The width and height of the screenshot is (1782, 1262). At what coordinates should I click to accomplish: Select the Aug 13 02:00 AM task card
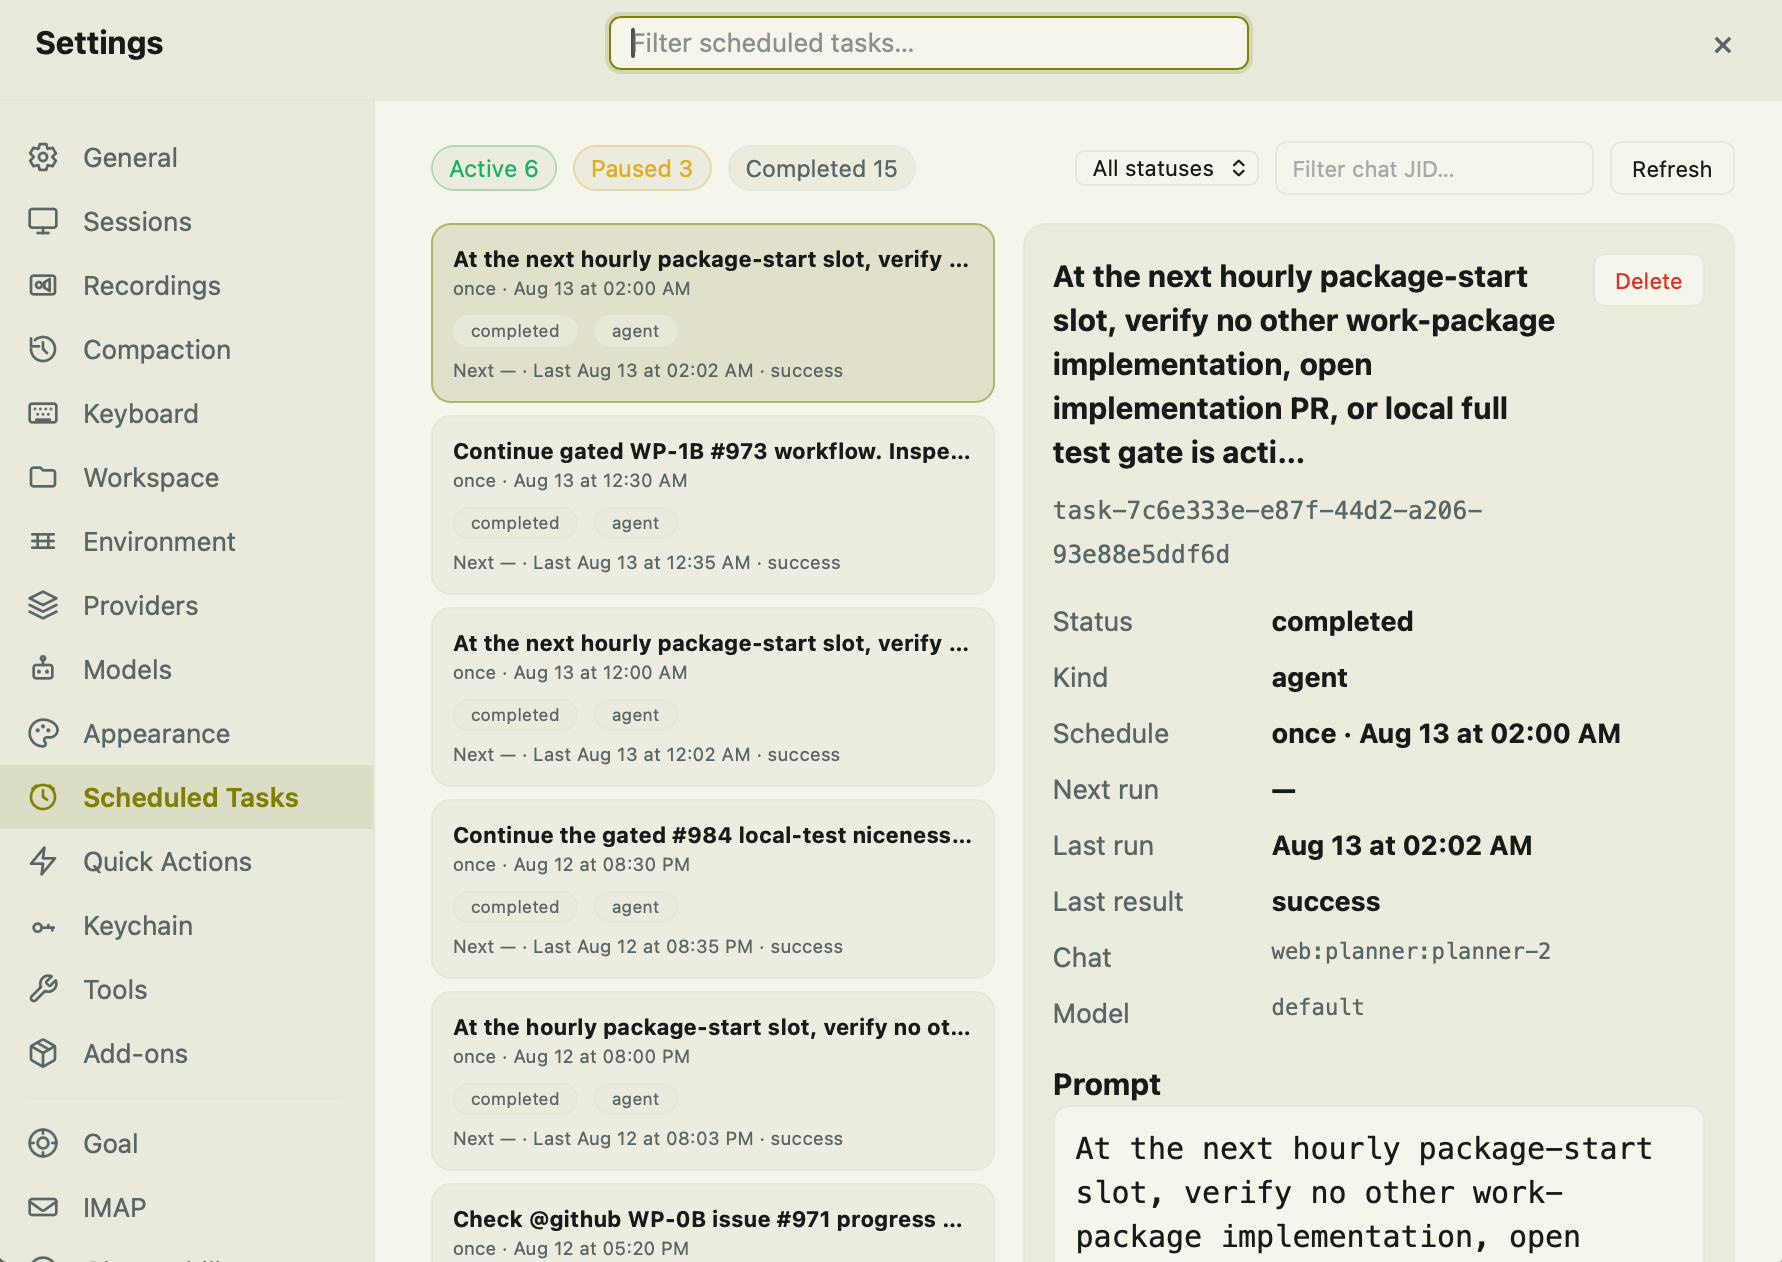(713, 313)
